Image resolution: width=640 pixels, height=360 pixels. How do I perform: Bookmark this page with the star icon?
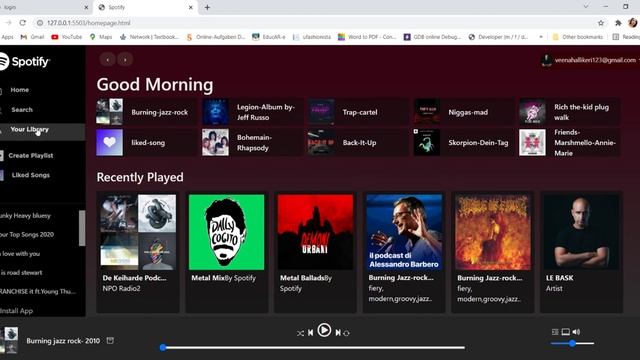coord(601,23)
